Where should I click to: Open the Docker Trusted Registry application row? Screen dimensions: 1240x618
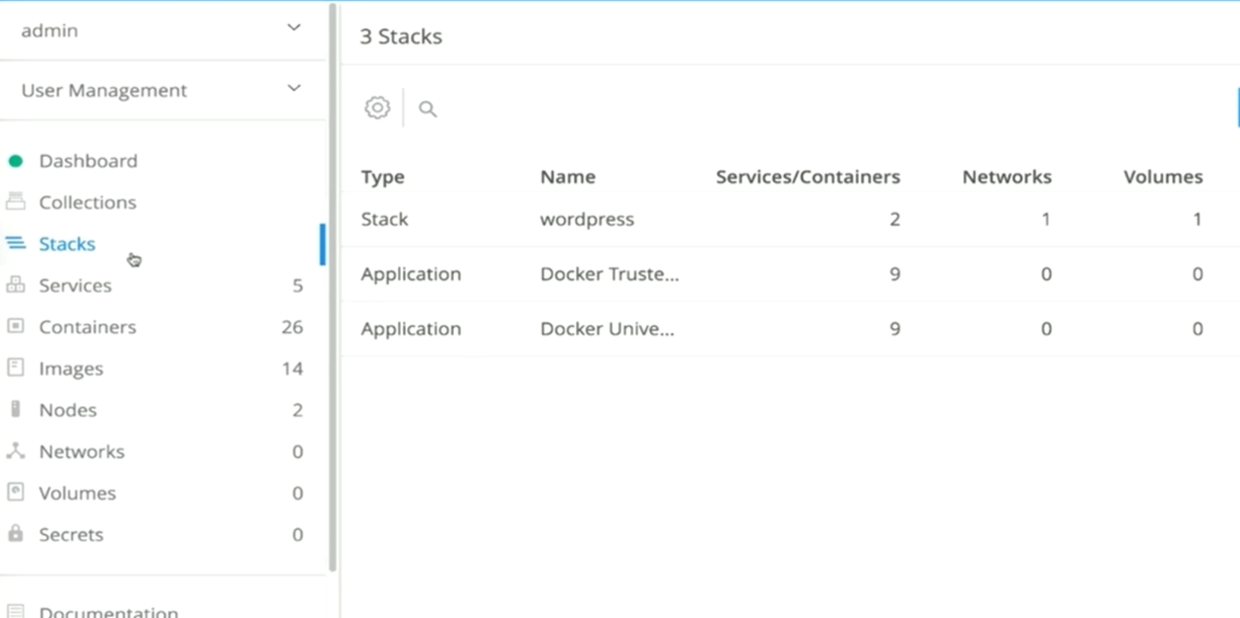pyautogui.click(x=609, y=274)
